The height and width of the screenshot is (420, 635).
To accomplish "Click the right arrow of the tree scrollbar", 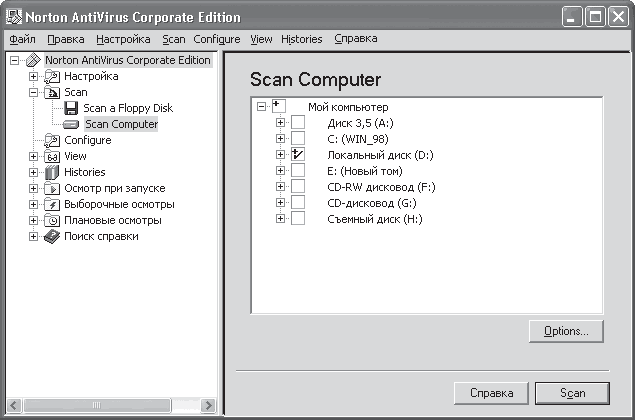I will pos(208,405).
